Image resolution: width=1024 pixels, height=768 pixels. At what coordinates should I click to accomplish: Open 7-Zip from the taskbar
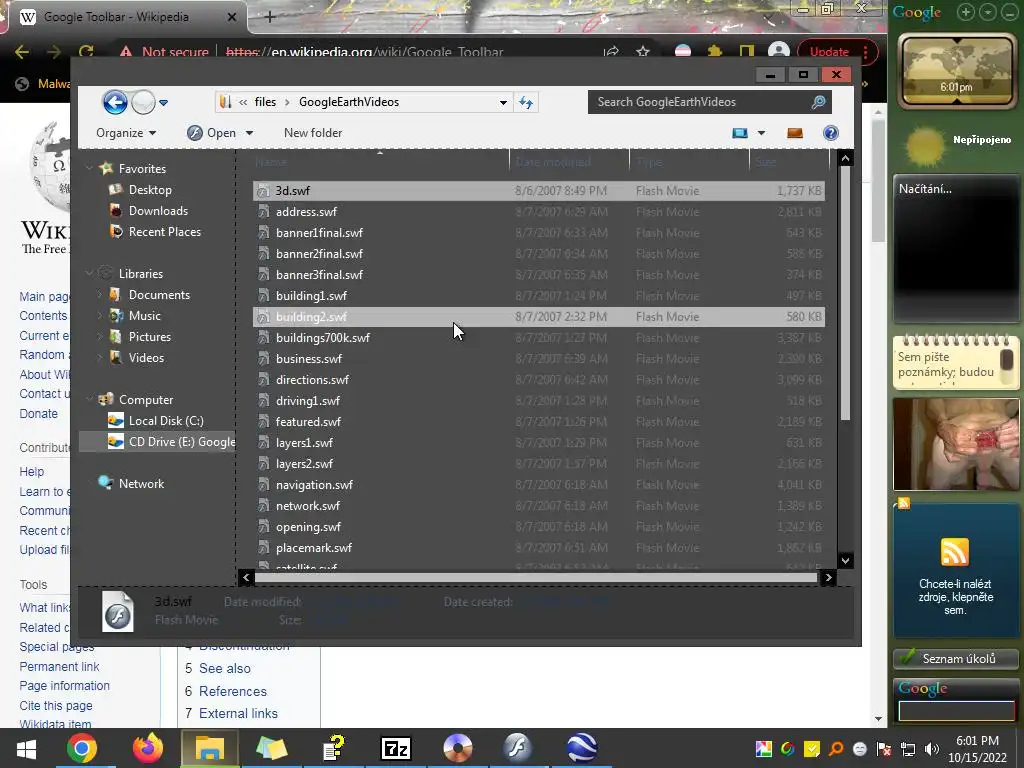(x=396, y=748)
